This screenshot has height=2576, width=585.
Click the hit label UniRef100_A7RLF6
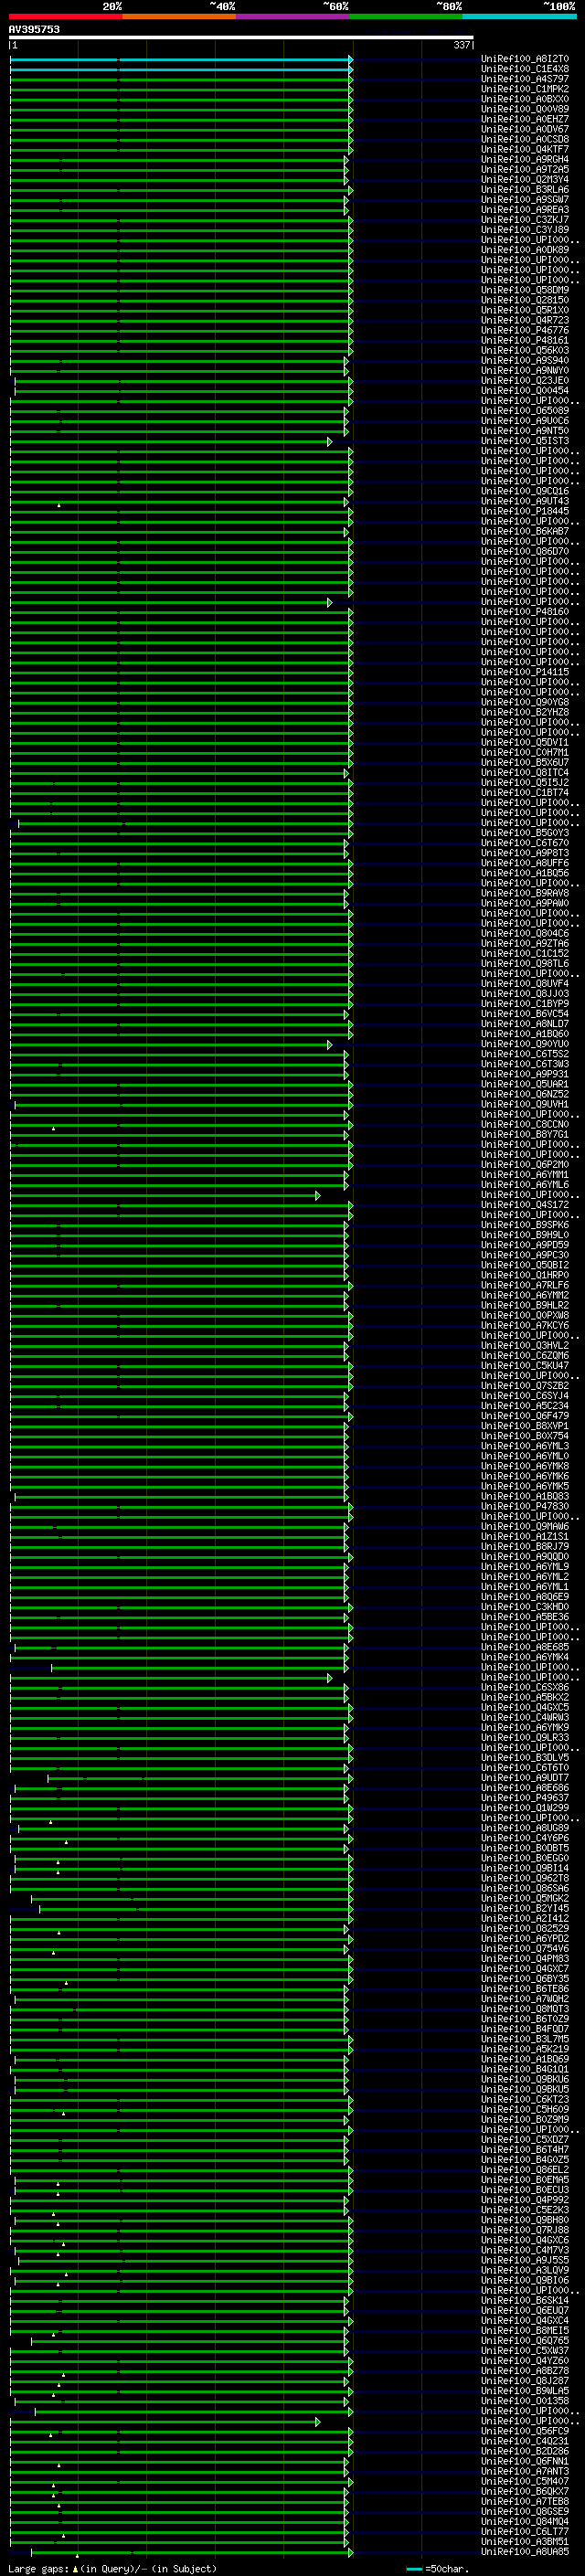tap(525, 1285)
